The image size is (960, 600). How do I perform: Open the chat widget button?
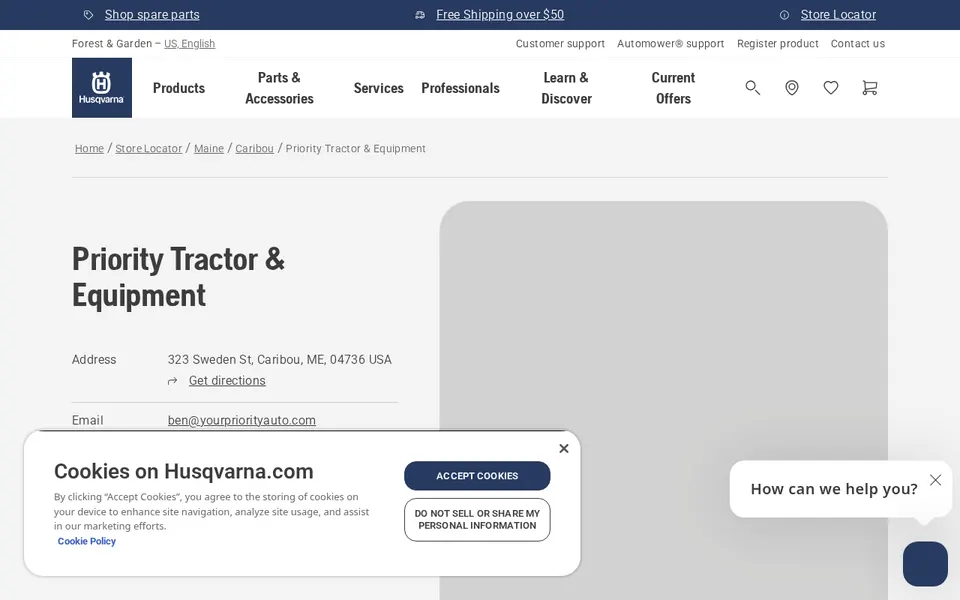pyautogui.click(x=925, y=563)
